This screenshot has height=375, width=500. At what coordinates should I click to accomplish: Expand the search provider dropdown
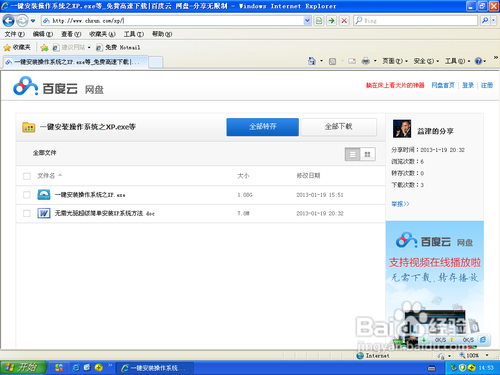pyautogui.click(x=493, y=21)
